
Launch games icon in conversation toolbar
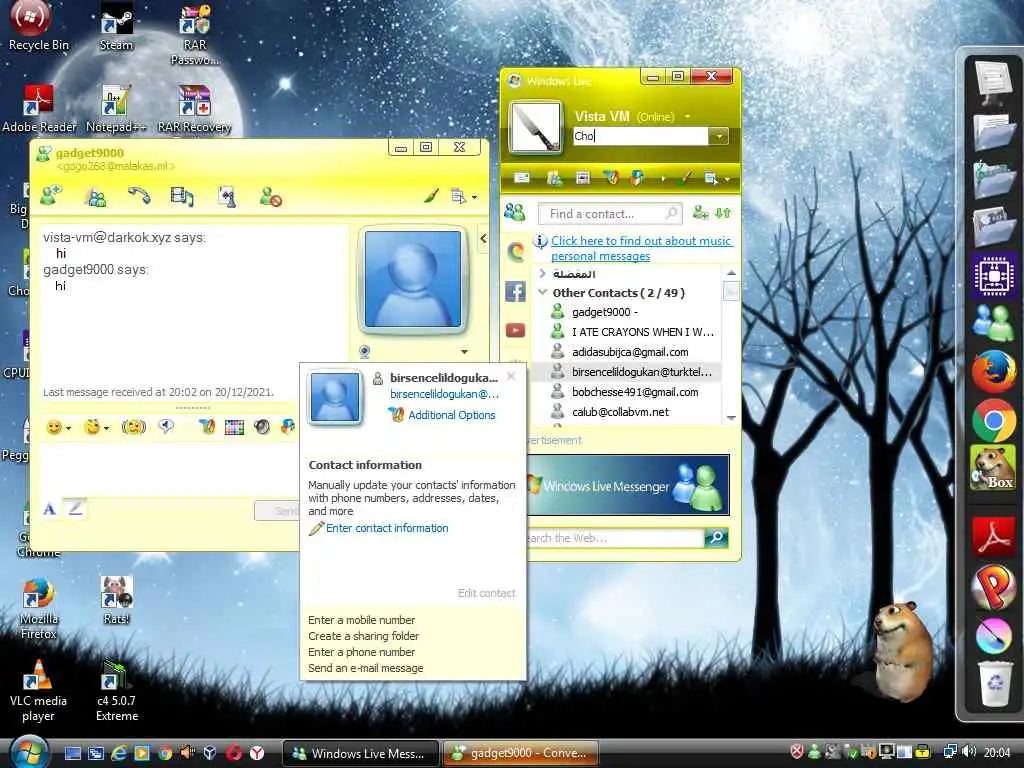click(226, 197)
